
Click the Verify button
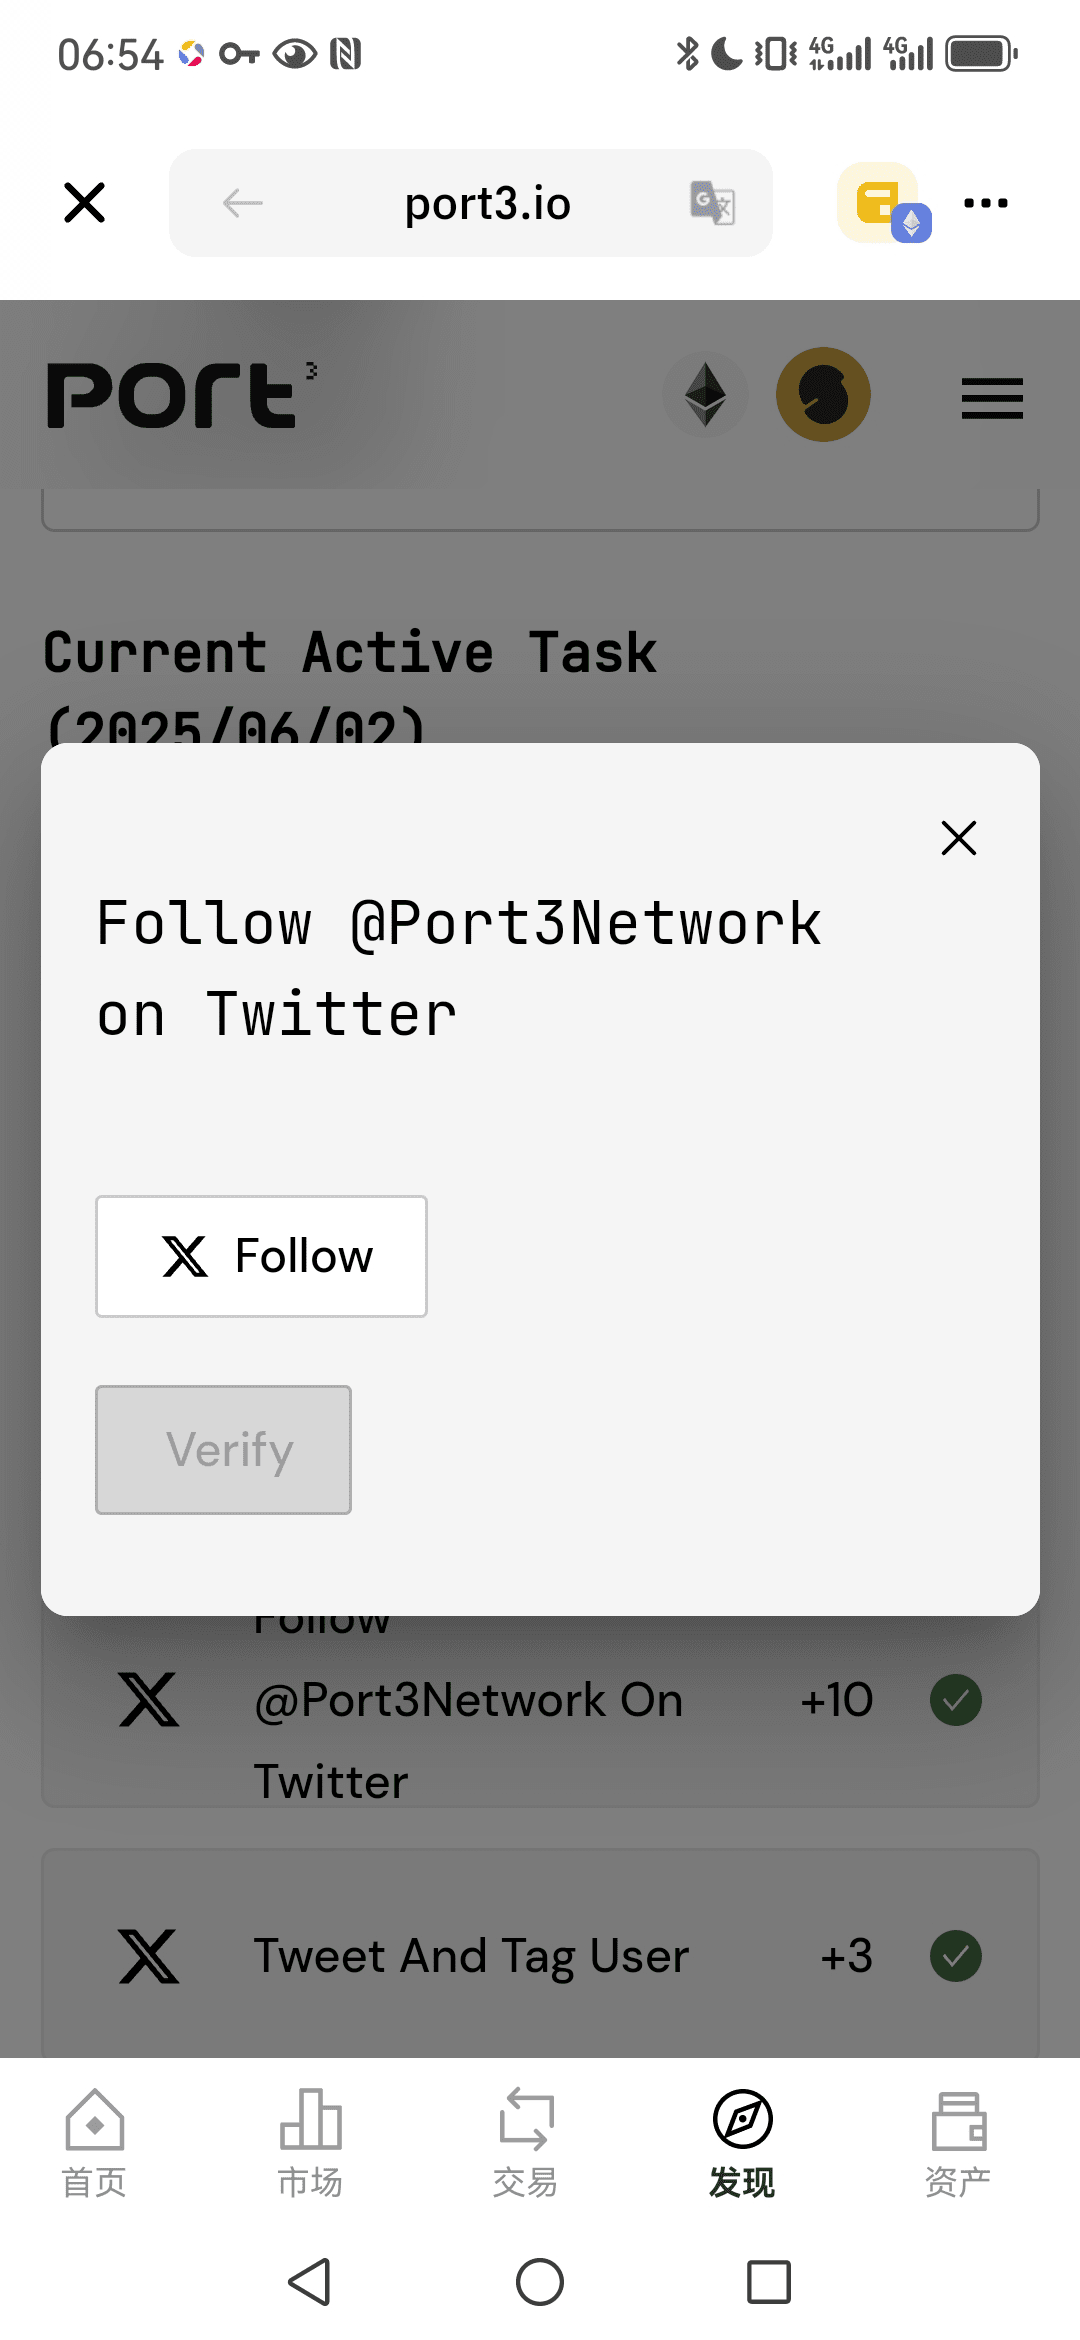point(223,1450)
